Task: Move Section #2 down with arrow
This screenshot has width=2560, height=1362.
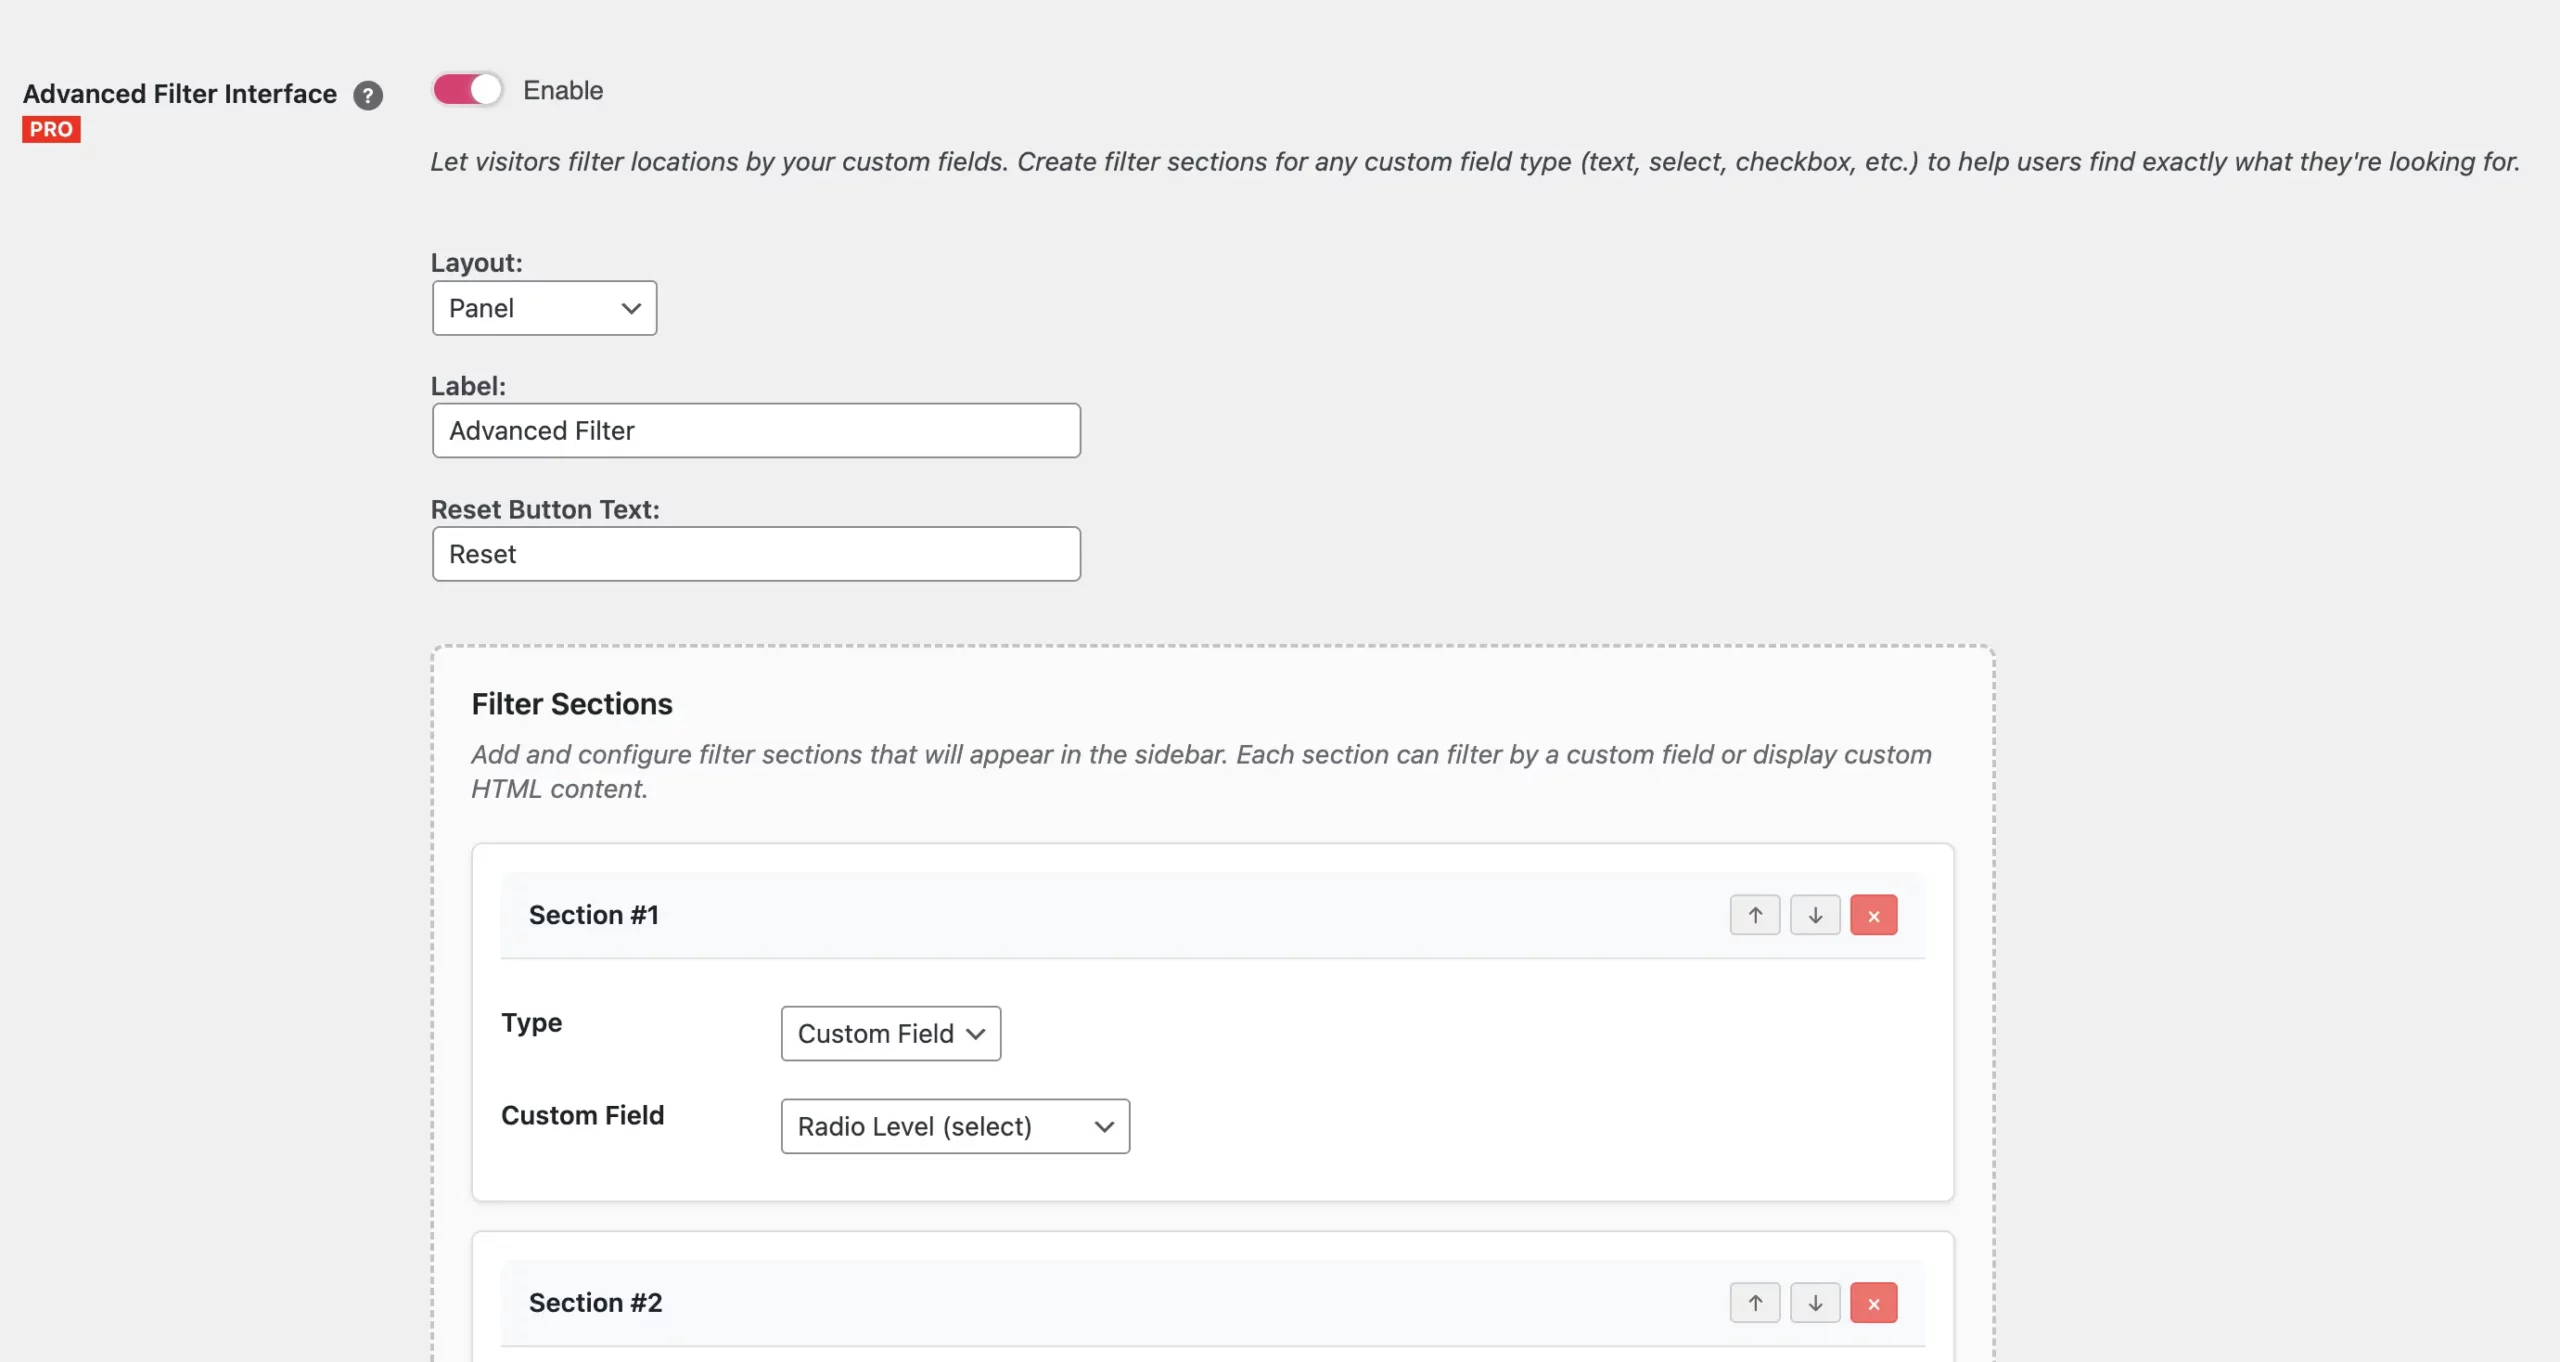Action: (1814, 1303)
